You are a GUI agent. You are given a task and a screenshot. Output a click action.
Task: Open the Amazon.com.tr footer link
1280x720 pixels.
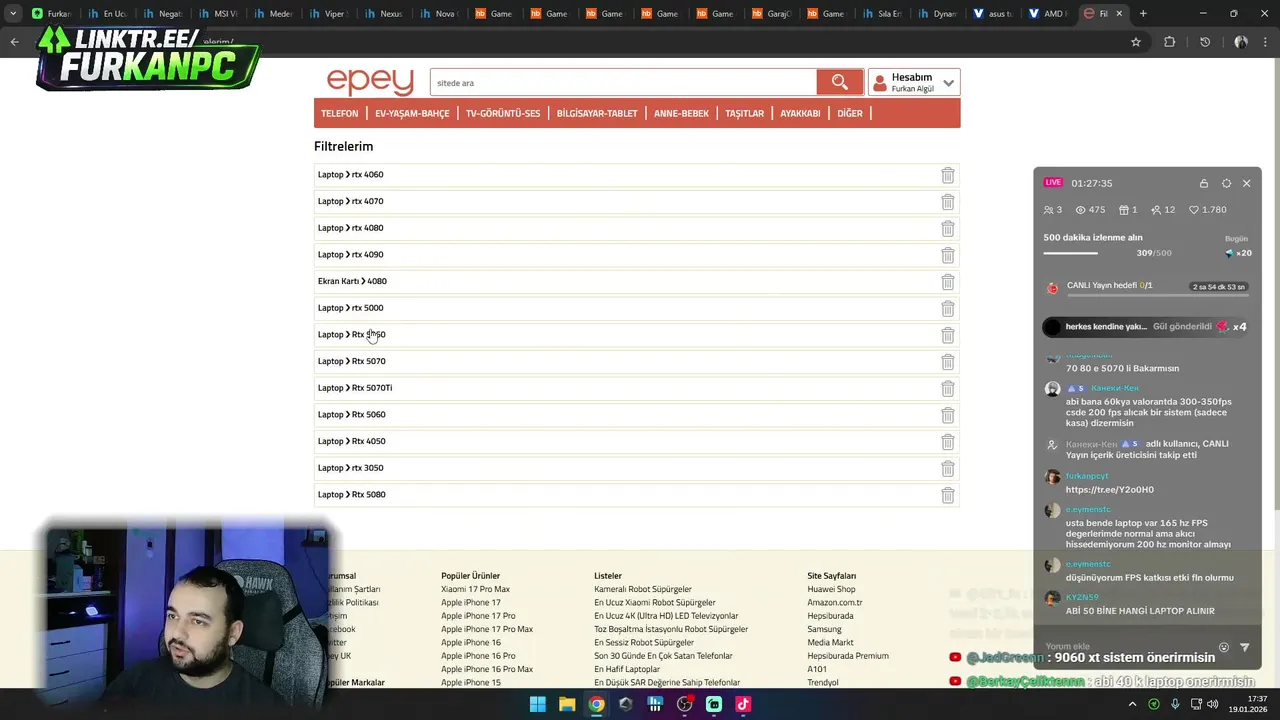(x=835, y=603)
